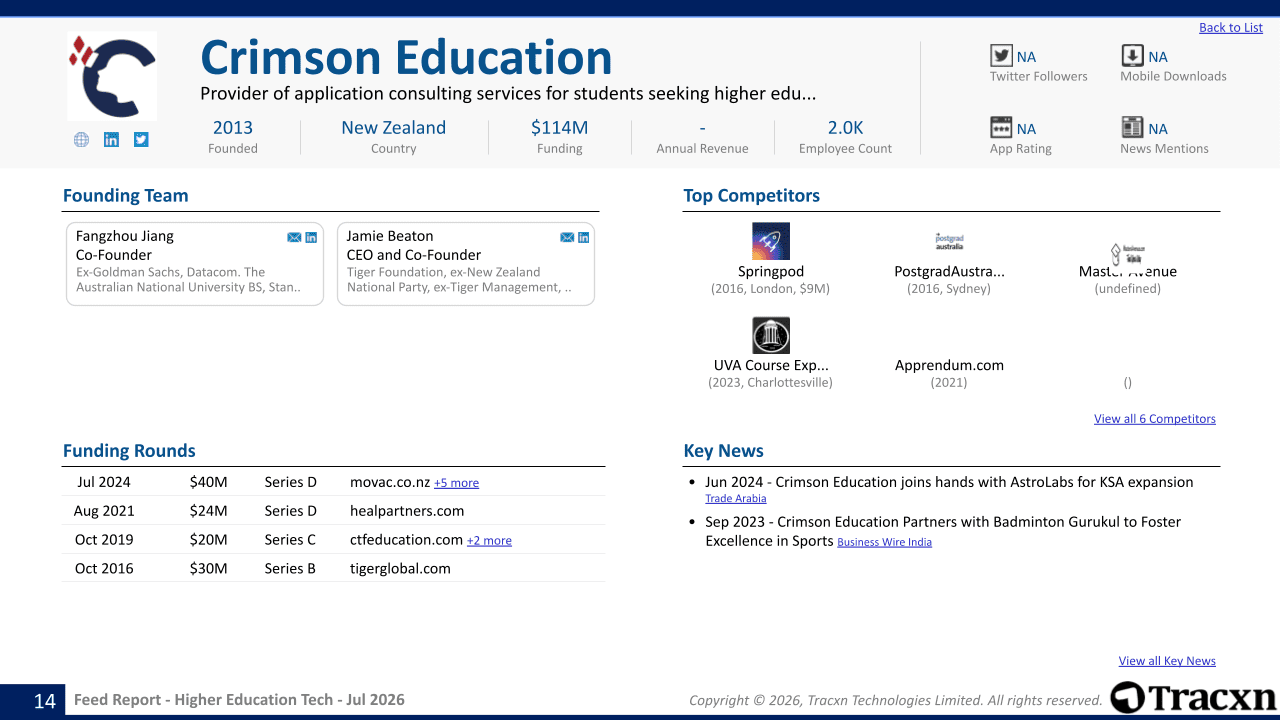Screen dimensions: 1280x720
Task: Show +5 more investors for Jul 2024 round
Action: coord(456,483)
